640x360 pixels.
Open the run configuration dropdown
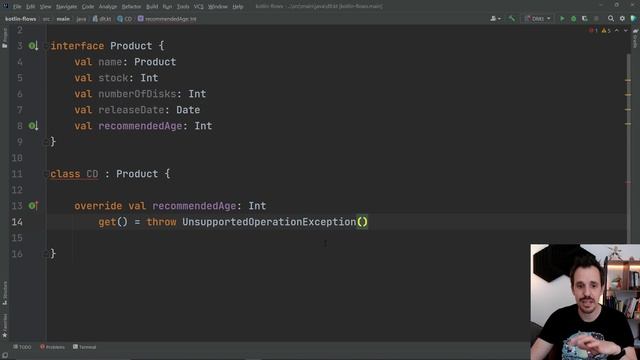coord(538,19)
